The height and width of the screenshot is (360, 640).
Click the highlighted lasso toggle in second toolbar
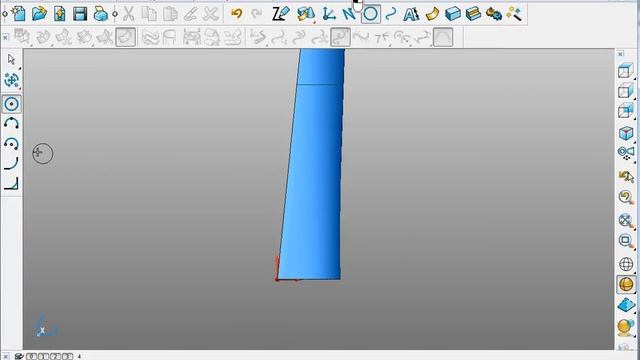(125, 37)
